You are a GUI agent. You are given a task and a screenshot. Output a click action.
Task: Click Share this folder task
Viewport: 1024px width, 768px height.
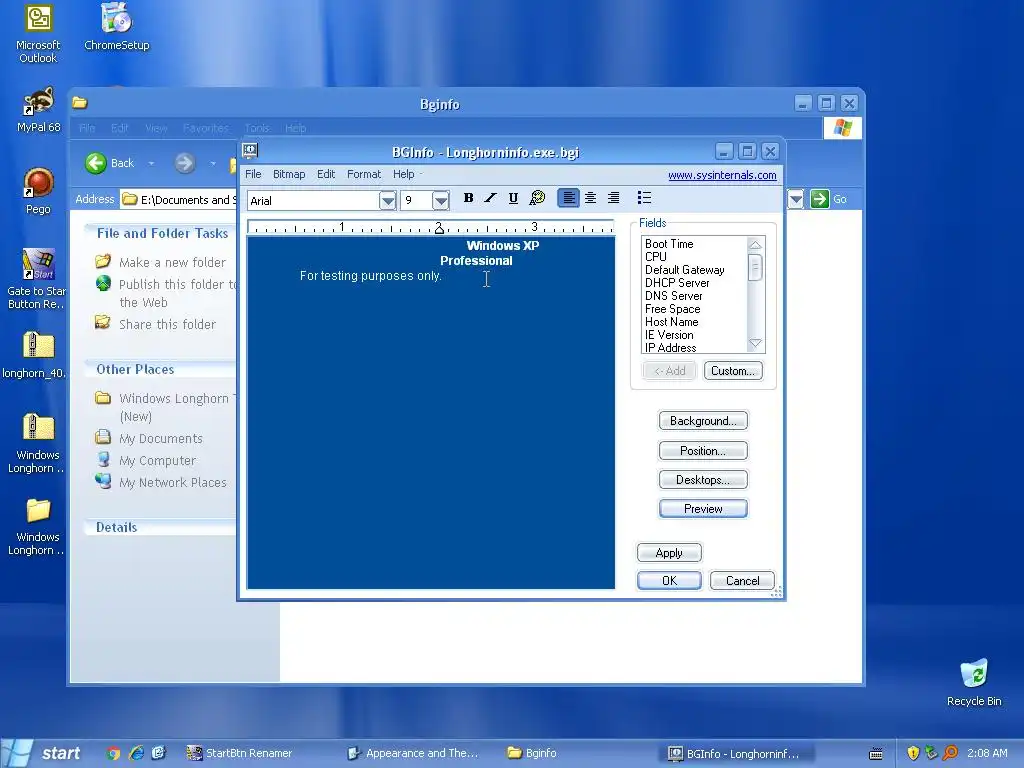tap(167, 325)
